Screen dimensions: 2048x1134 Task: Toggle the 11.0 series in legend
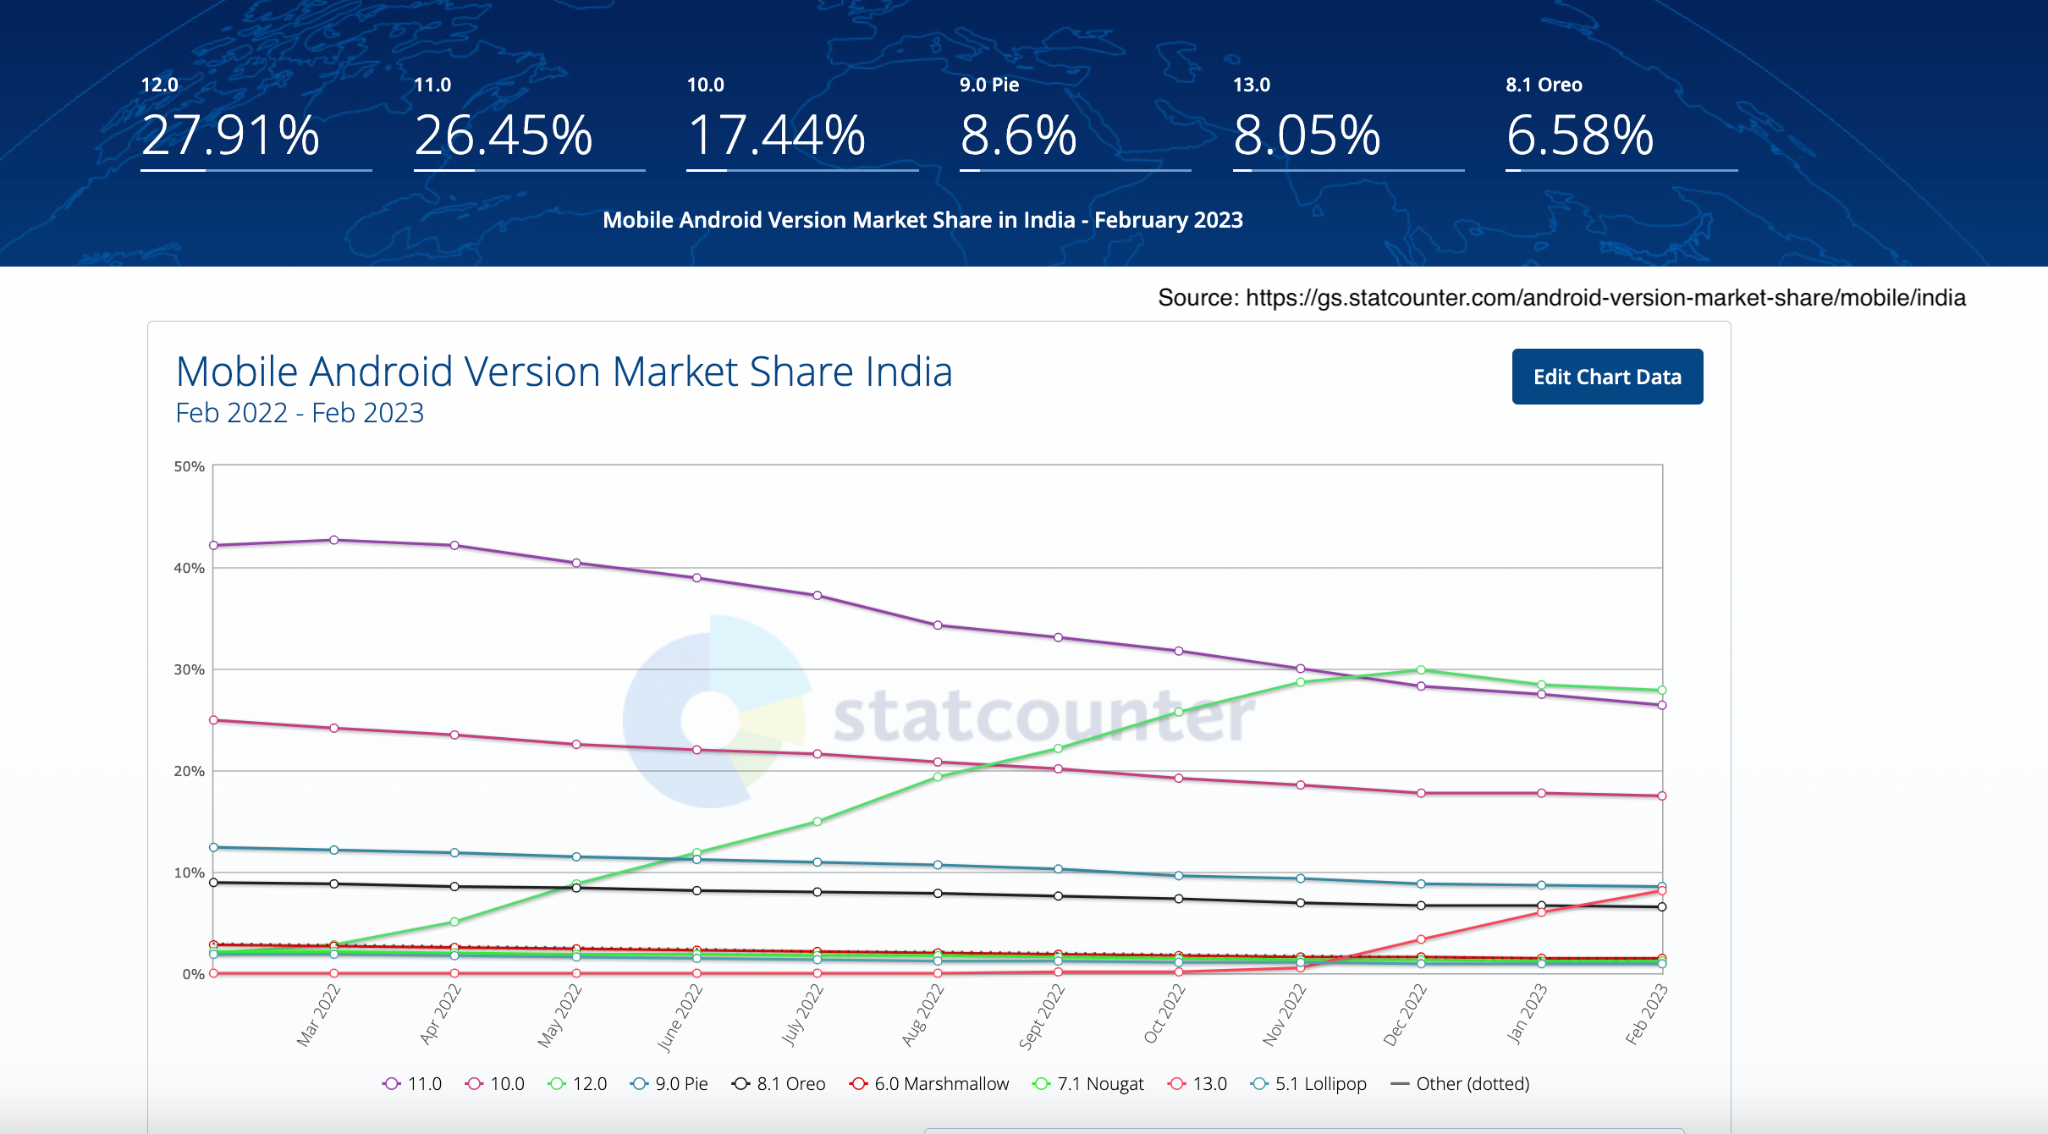pos(412,1084)
